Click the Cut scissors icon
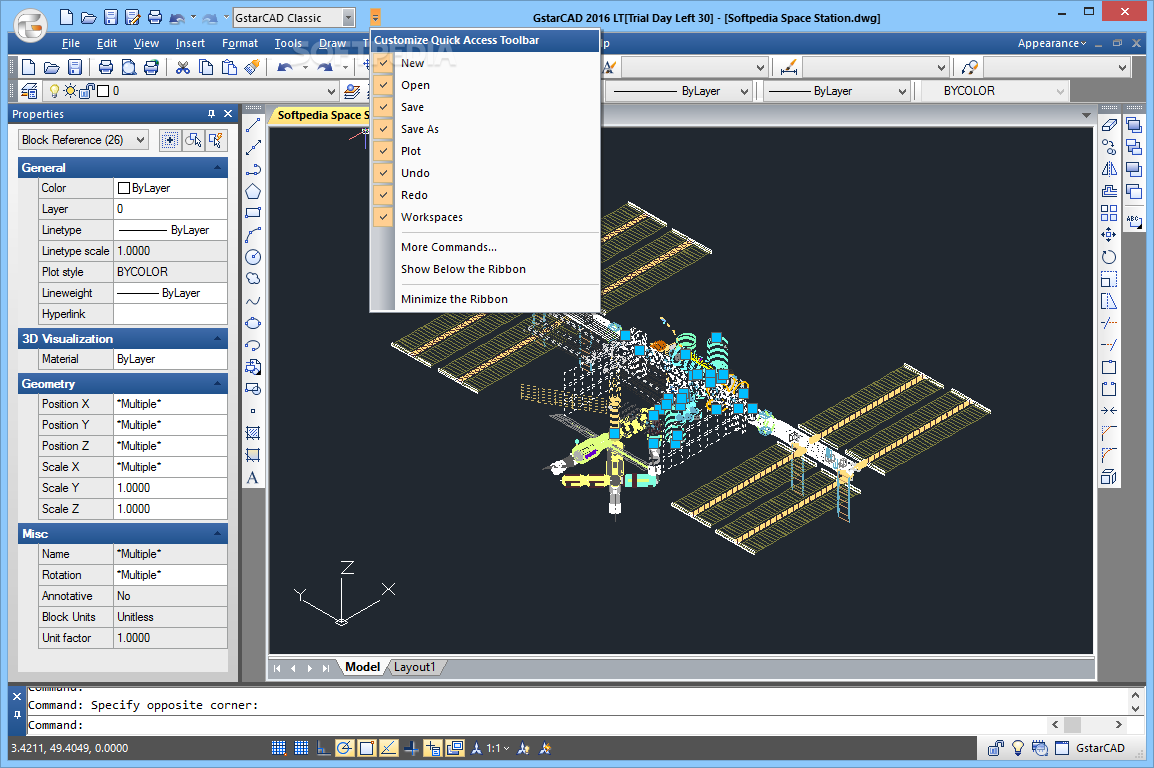 point(183,68)
